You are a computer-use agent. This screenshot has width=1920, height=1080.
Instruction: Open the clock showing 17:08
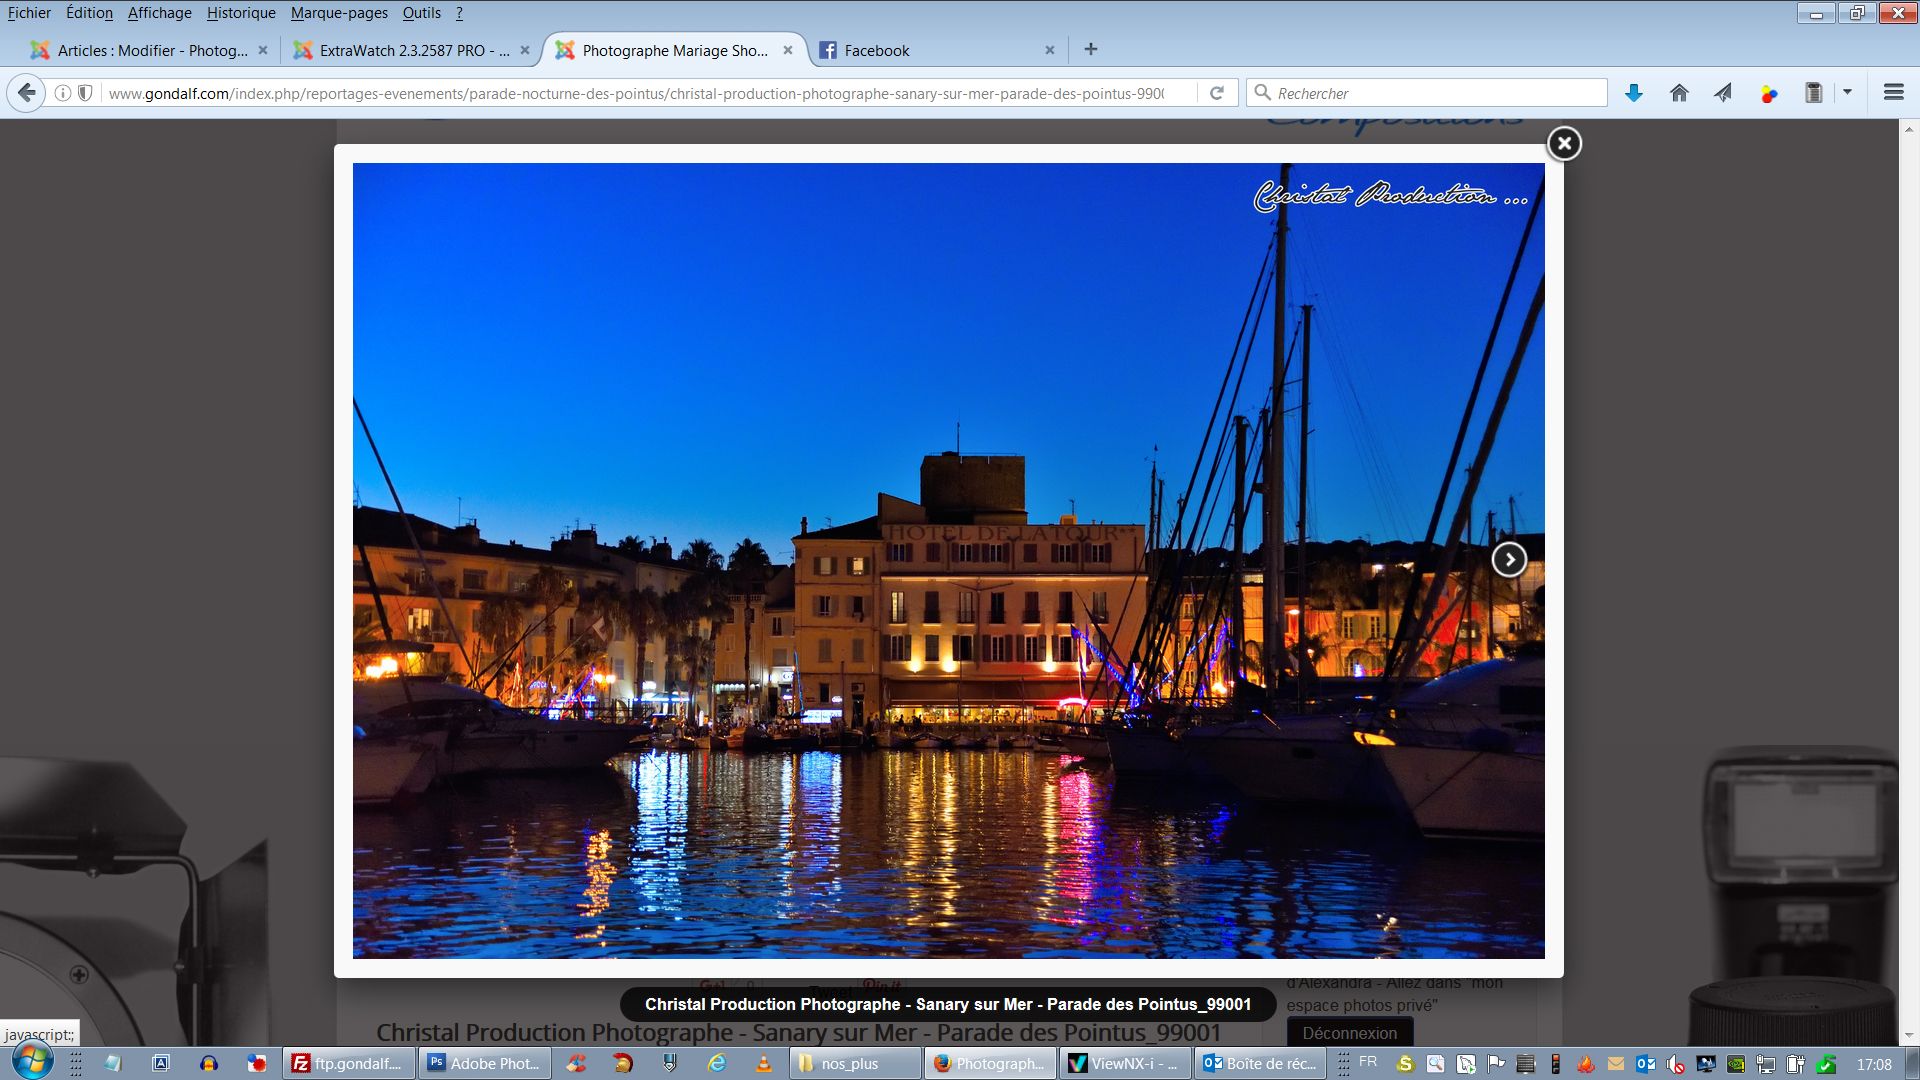1874,1064
